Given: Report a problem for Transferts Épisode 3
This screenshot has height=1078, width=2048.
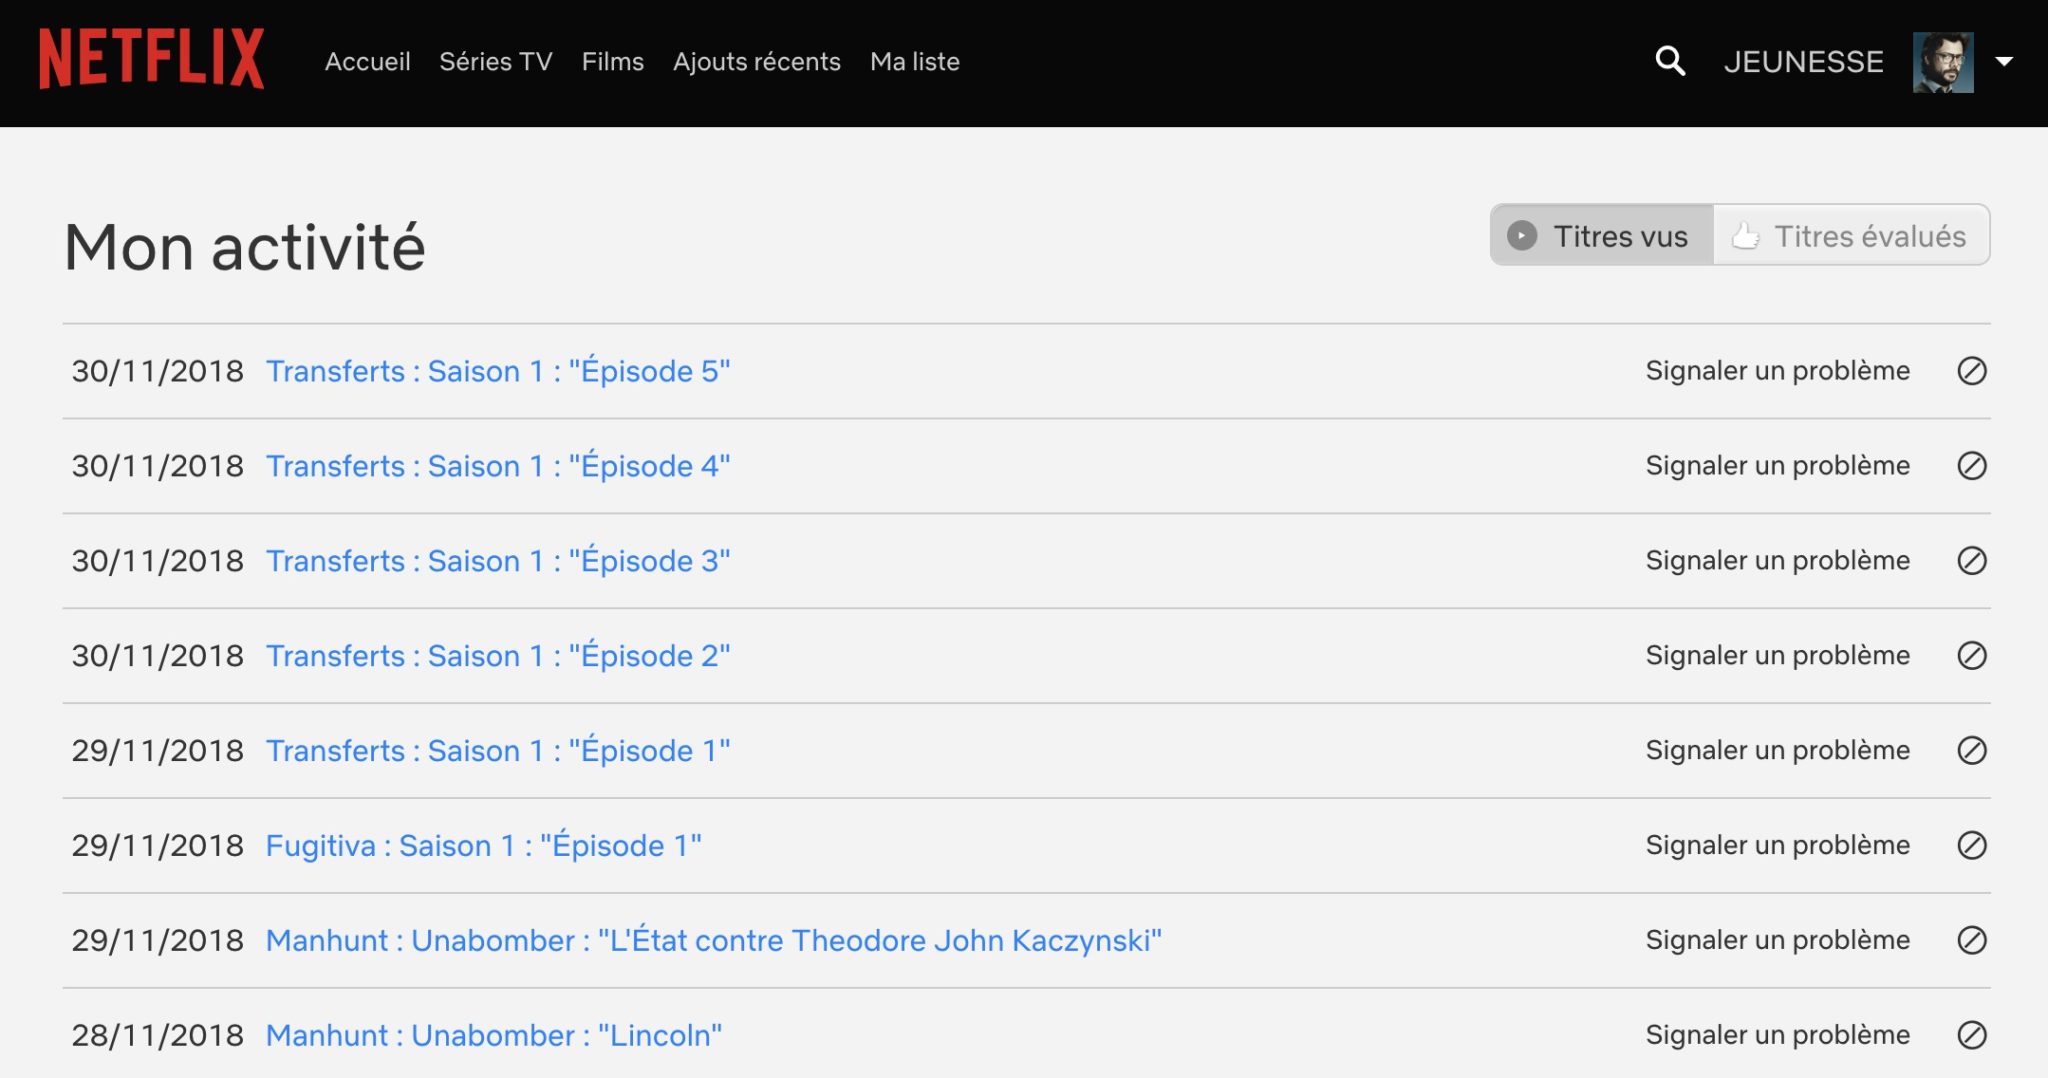Looking at the screenshot, I should [x=1778, y=561].
